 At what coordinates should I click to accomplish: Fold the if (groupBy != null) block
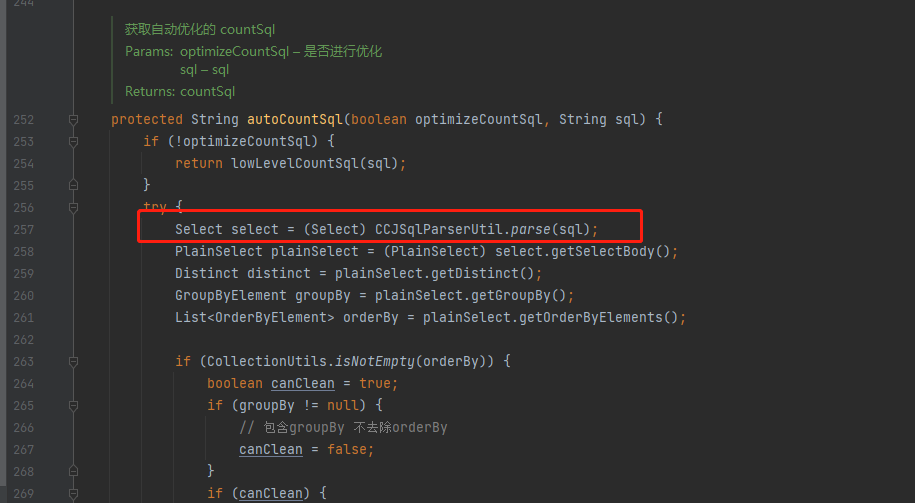point(74,406)
